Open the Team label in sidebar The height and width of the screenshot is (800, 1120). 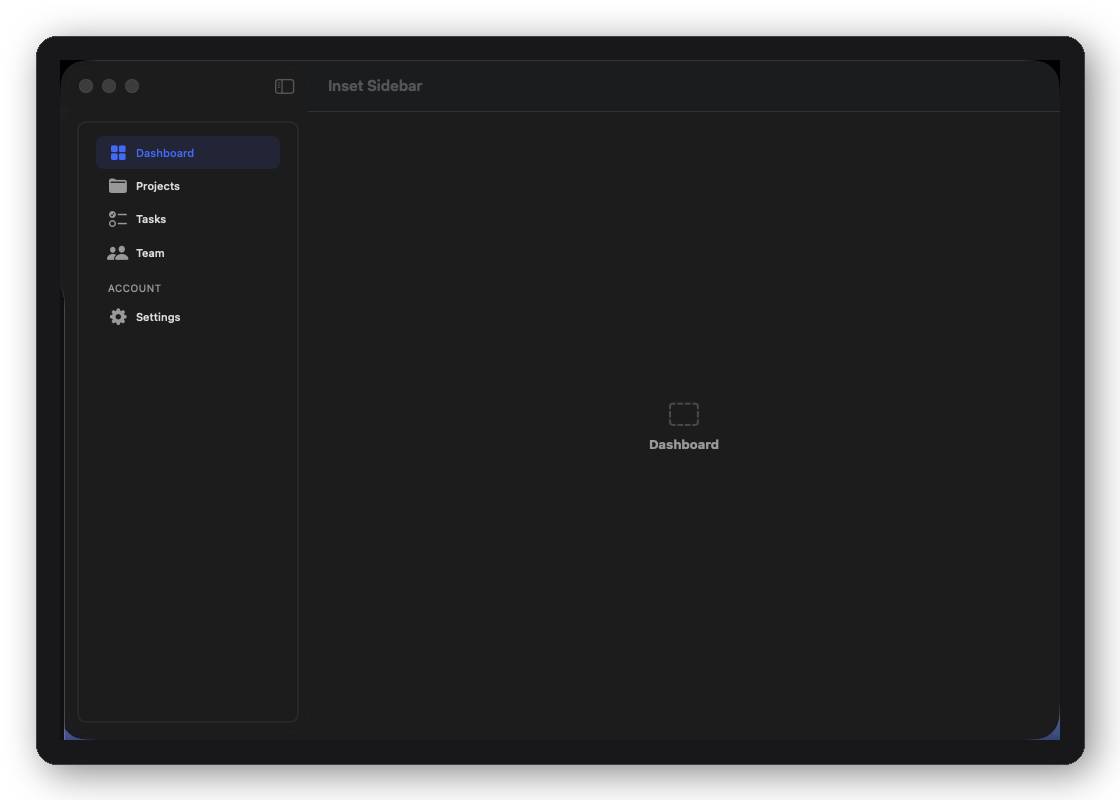point(150,253)
